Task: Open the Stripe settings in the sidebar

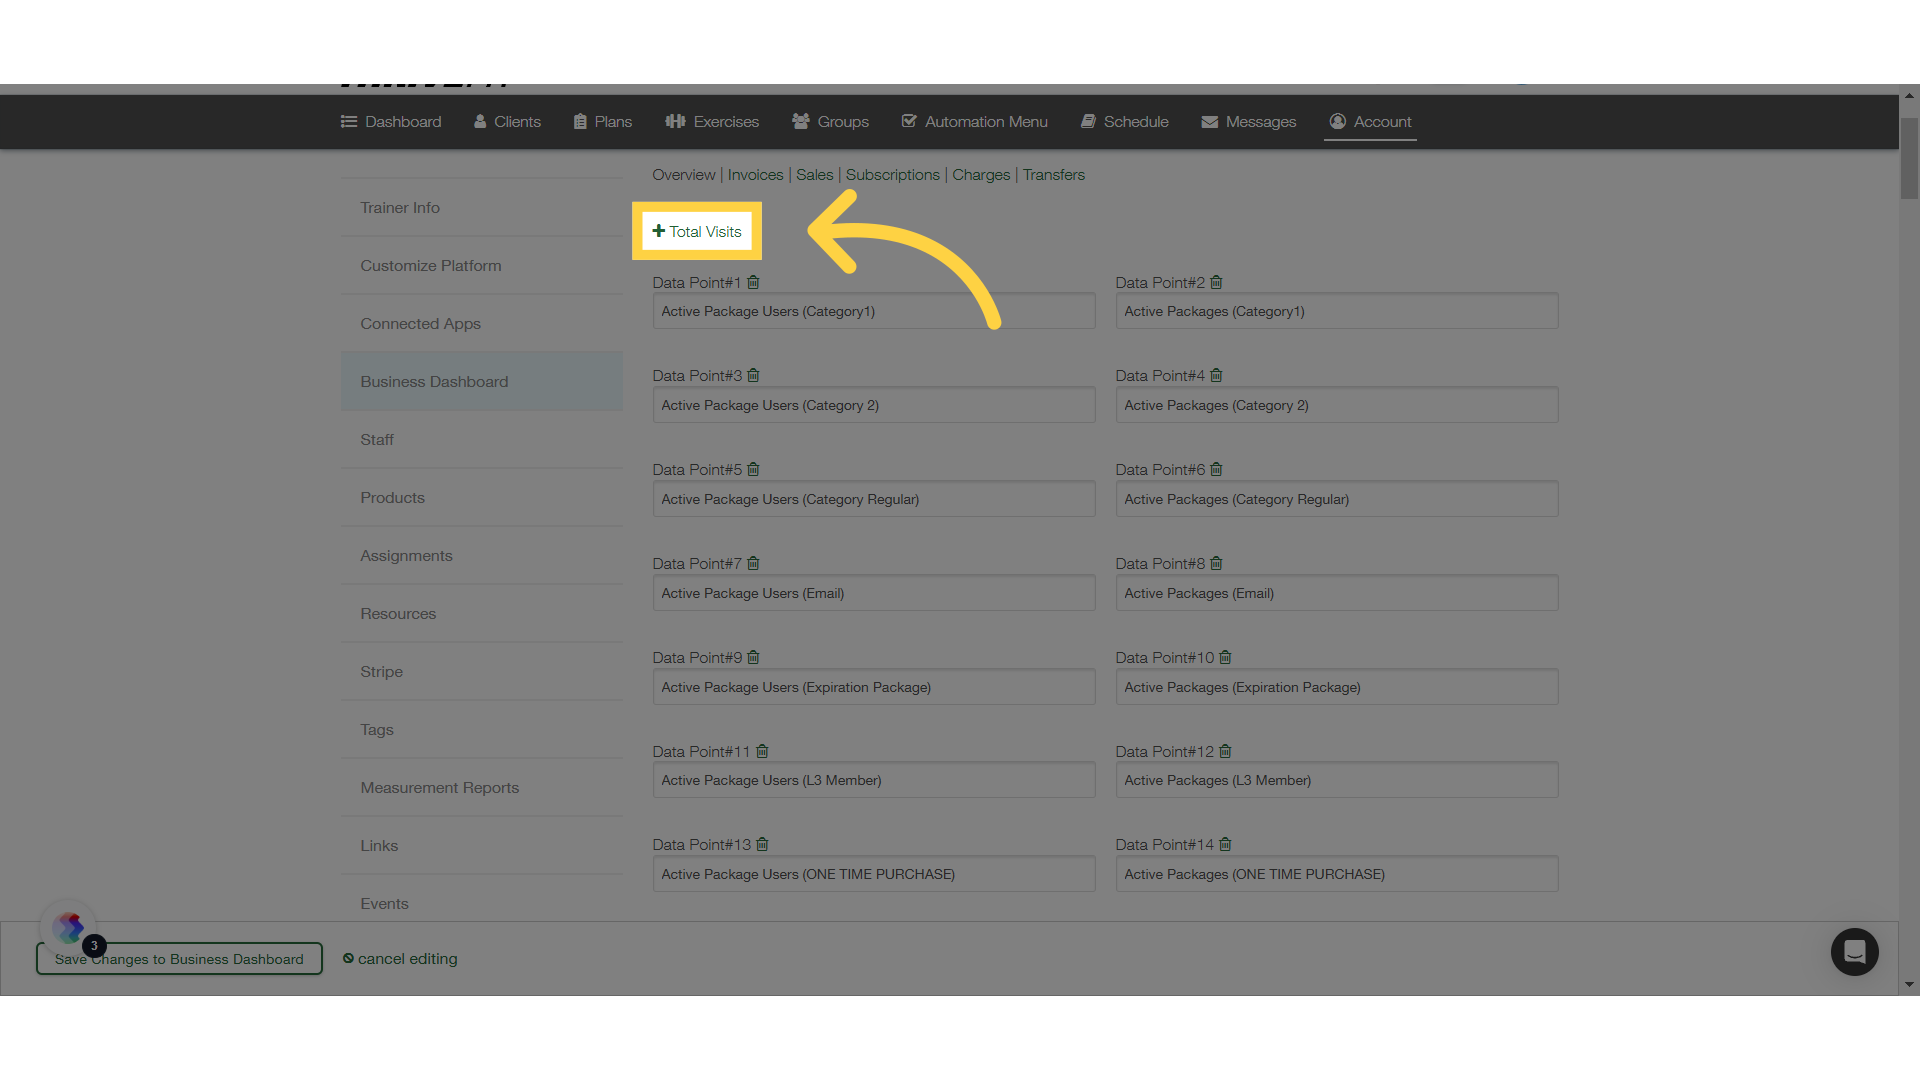Action: click(381, 671)
